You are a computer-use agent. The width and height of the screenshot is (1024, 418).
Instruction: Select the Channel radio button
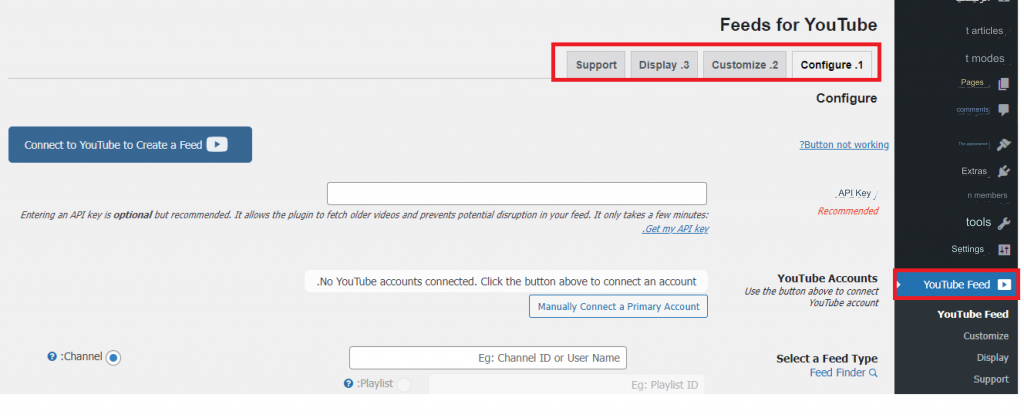tap(114, 358)
